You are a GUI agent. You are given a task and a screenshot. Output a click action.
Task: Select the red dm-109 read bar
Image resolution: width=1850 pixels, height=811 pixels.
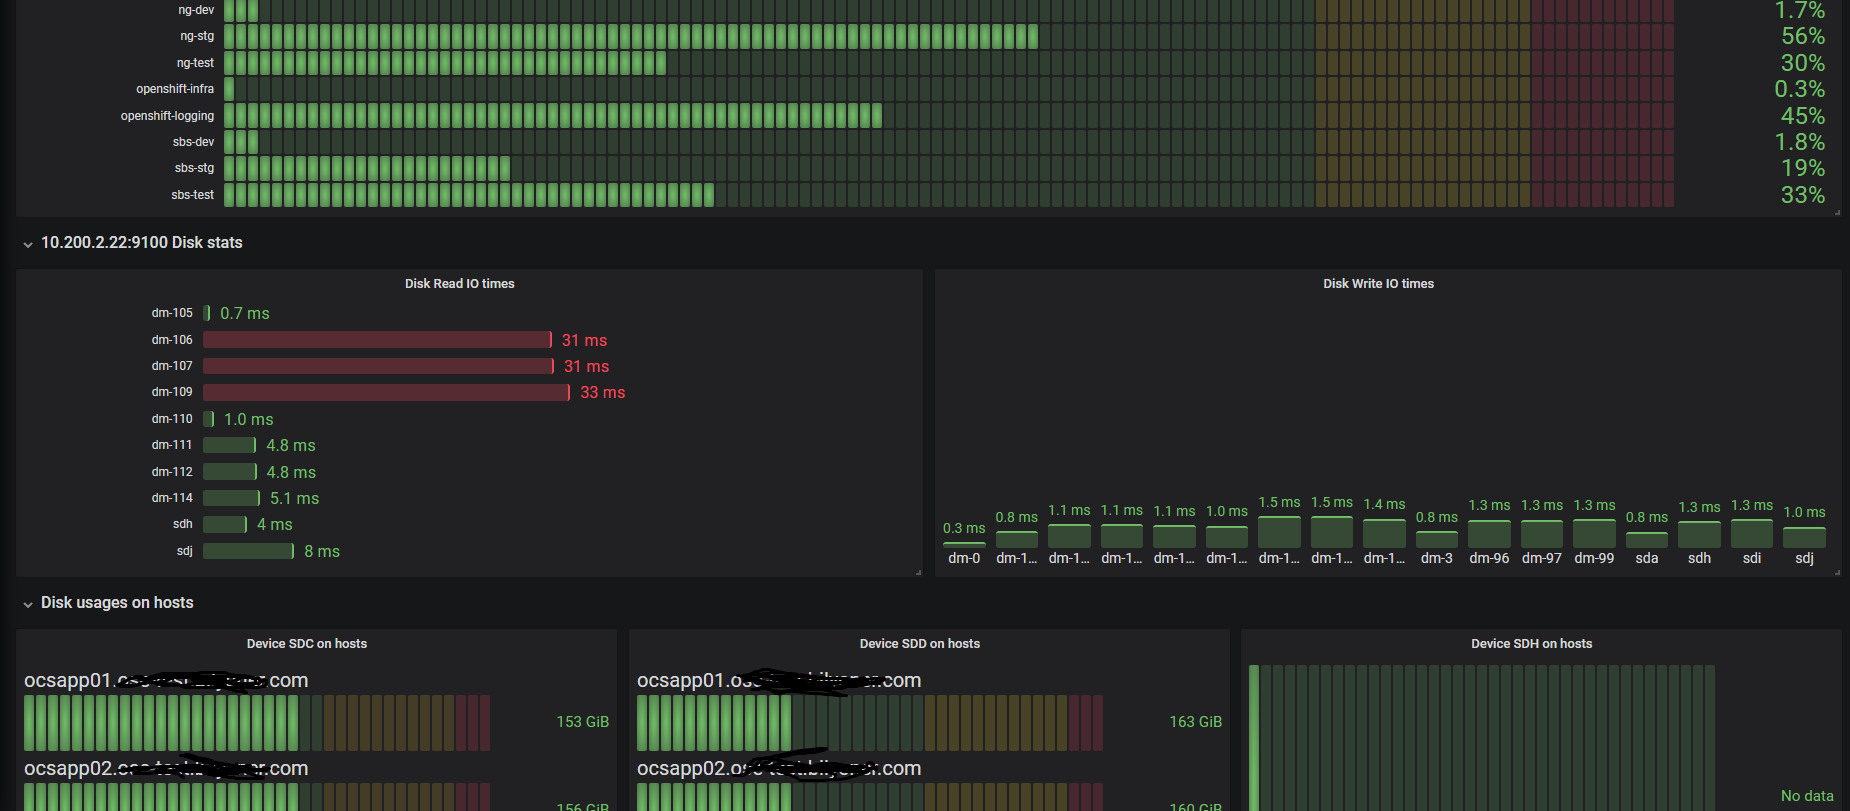386,392
